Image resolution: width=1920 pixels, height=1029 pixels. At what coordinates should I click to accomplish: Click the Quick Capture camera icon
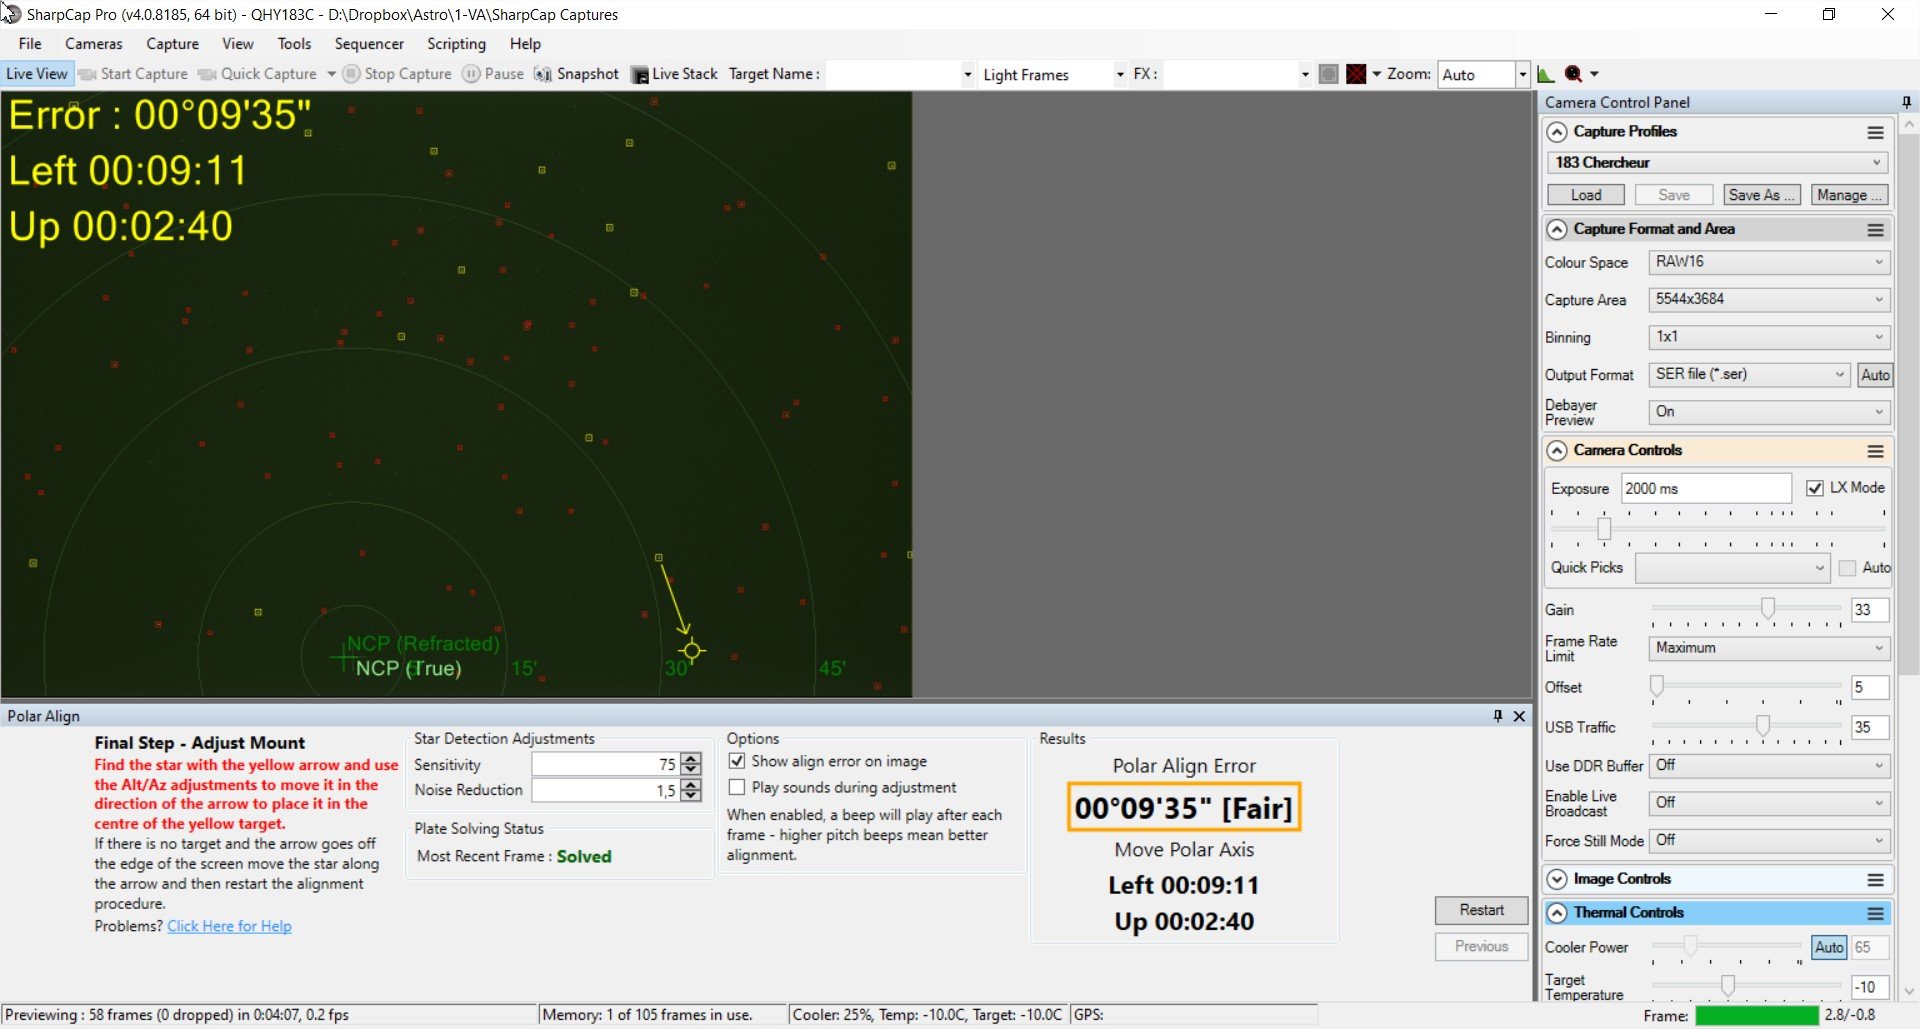tap(207, 74)
